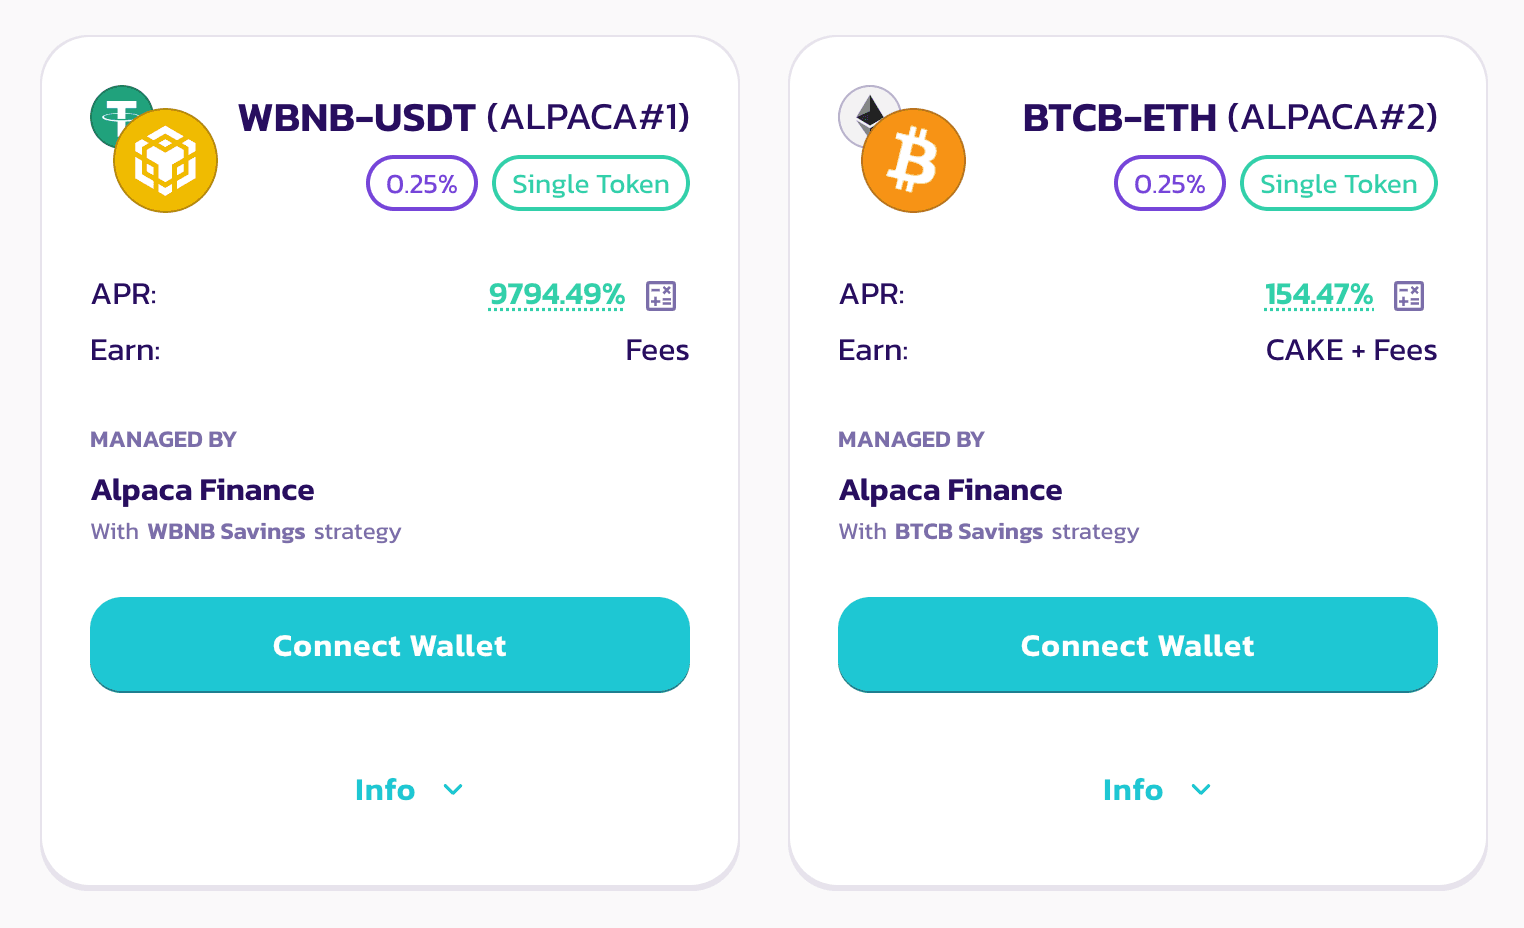Click the 154.47% APR value
This screenshot has height=928, width=1524.
[1318, 295]
